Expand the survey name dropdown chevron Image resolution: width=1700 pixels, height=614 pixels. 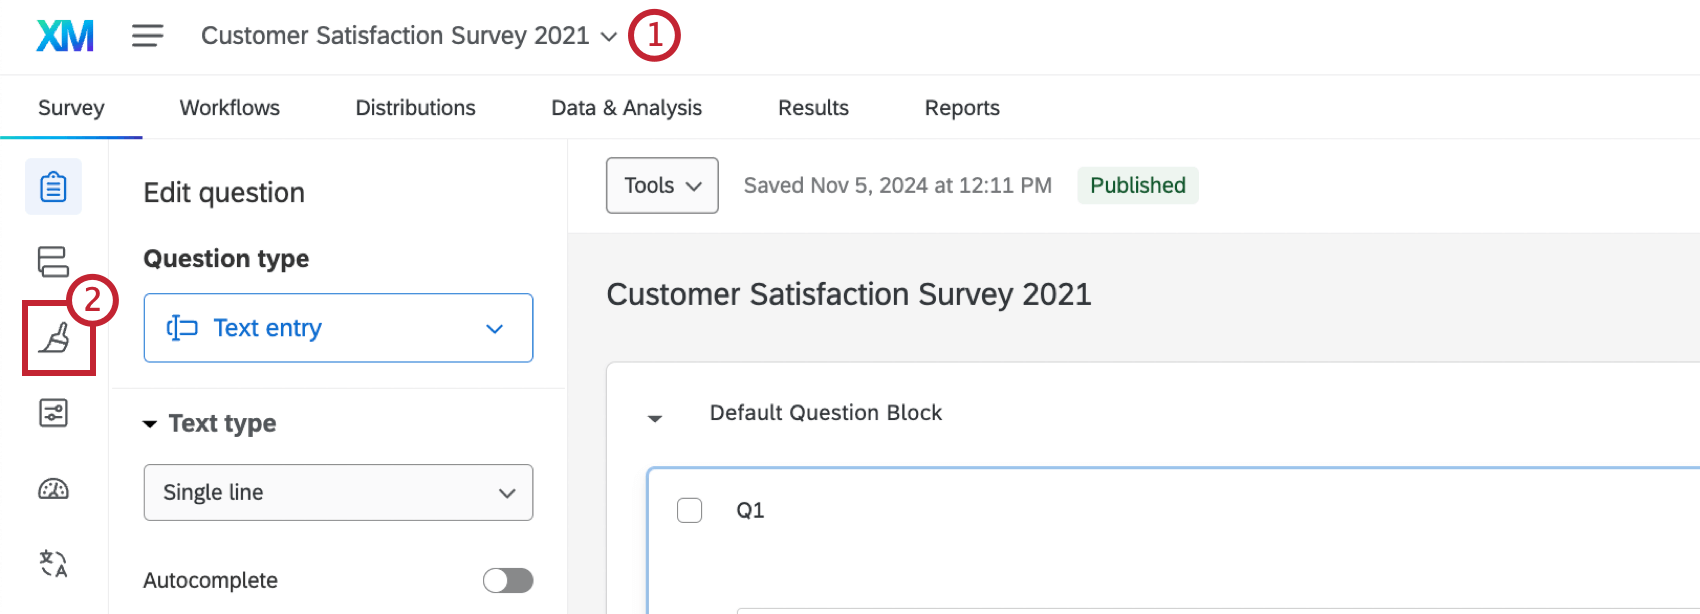coord(608,37)
